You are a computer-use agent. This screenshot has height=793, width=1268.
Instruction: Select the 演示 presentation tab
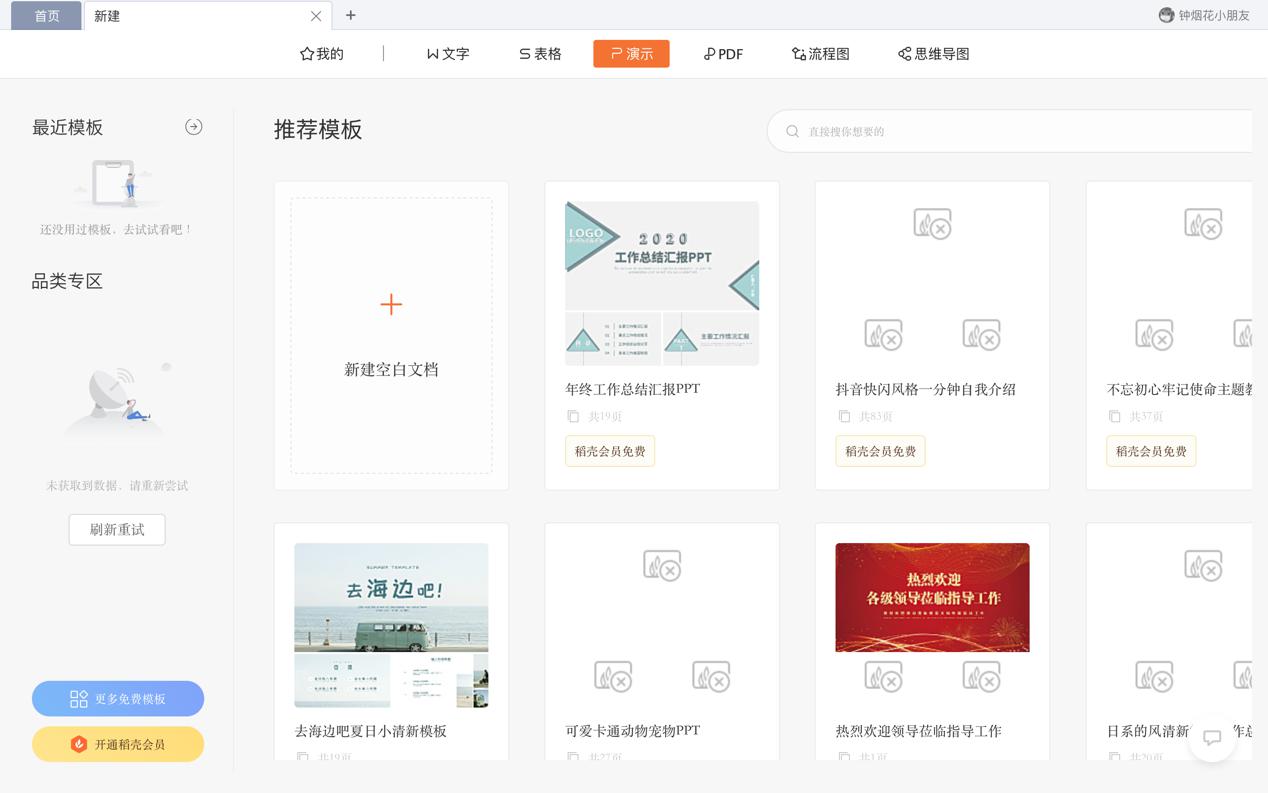pyautogui.click(x=631, y=54)
